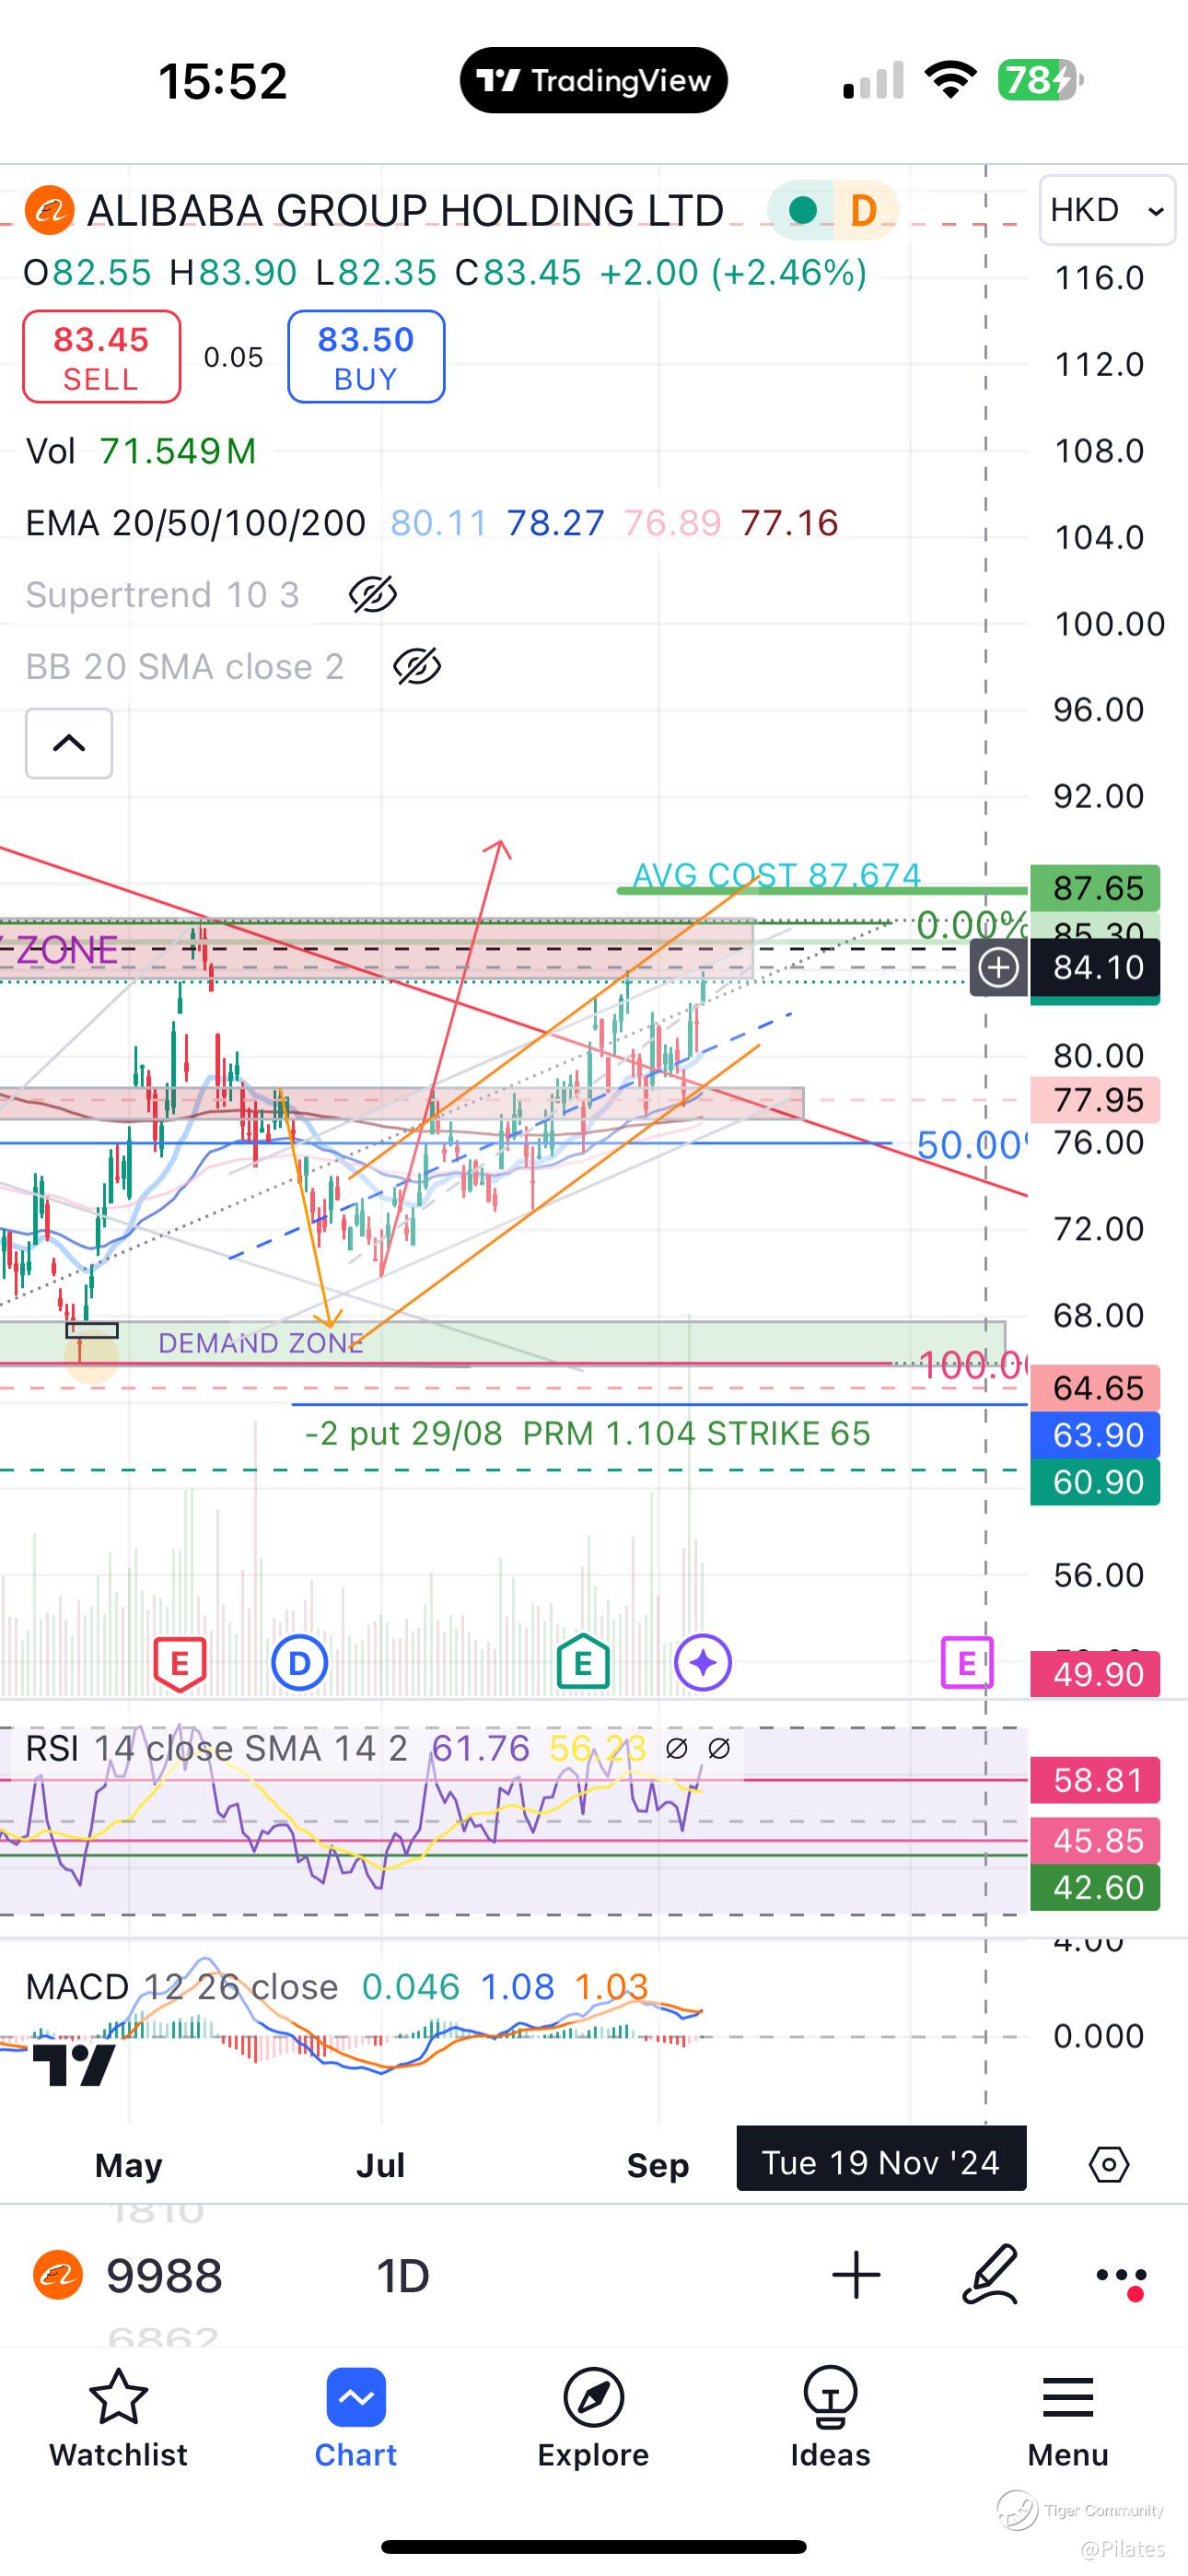Tap the first RSI null-value symbol
Screen dimensions: 1188x2576
coord(676,1748)
